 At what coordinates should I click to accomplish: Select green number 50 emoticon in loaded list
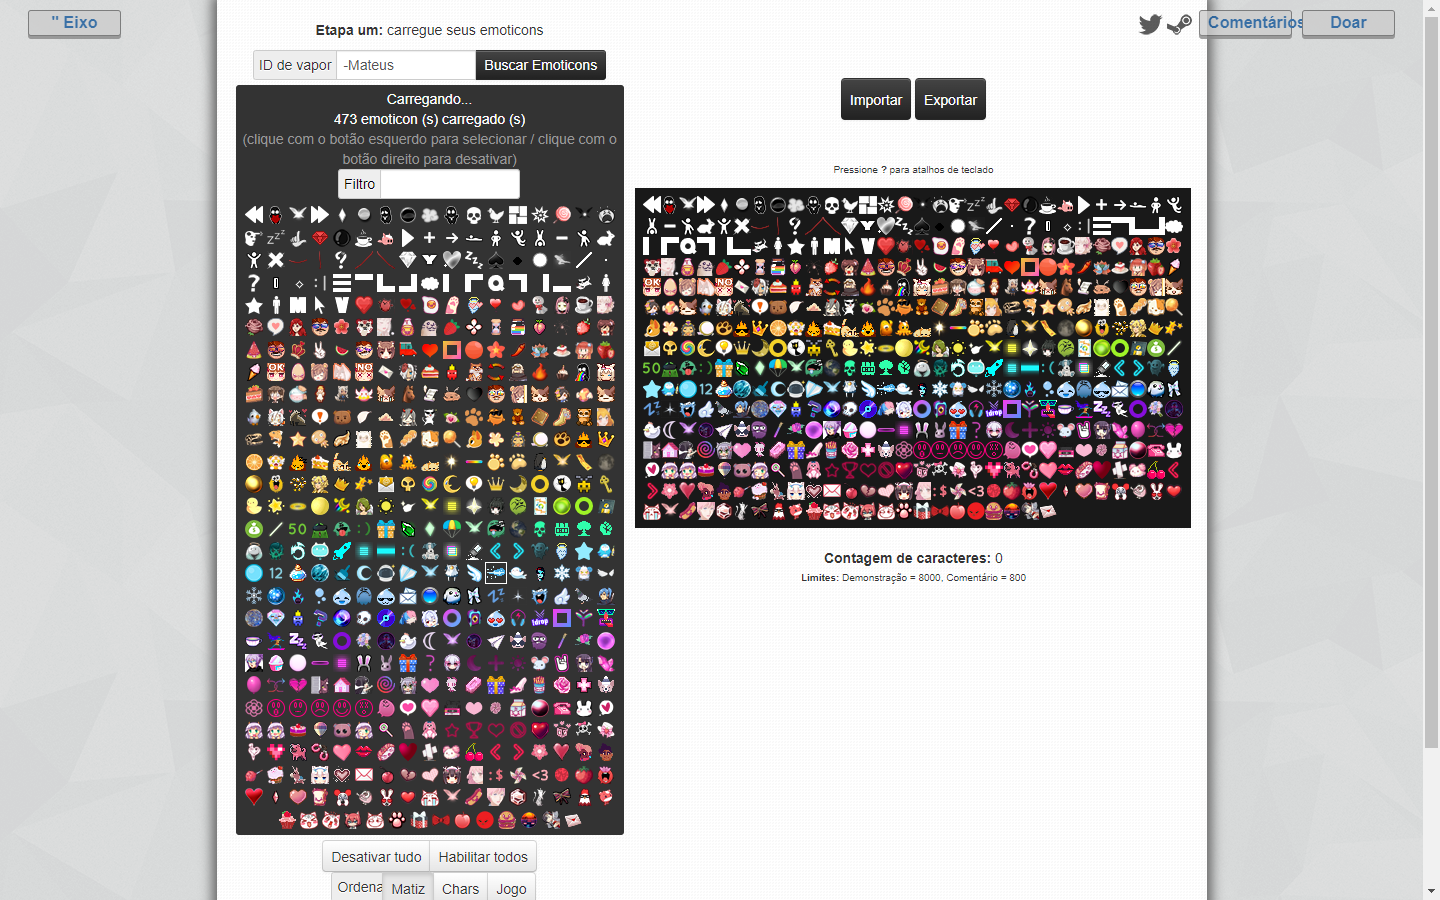tap(298, 529)
